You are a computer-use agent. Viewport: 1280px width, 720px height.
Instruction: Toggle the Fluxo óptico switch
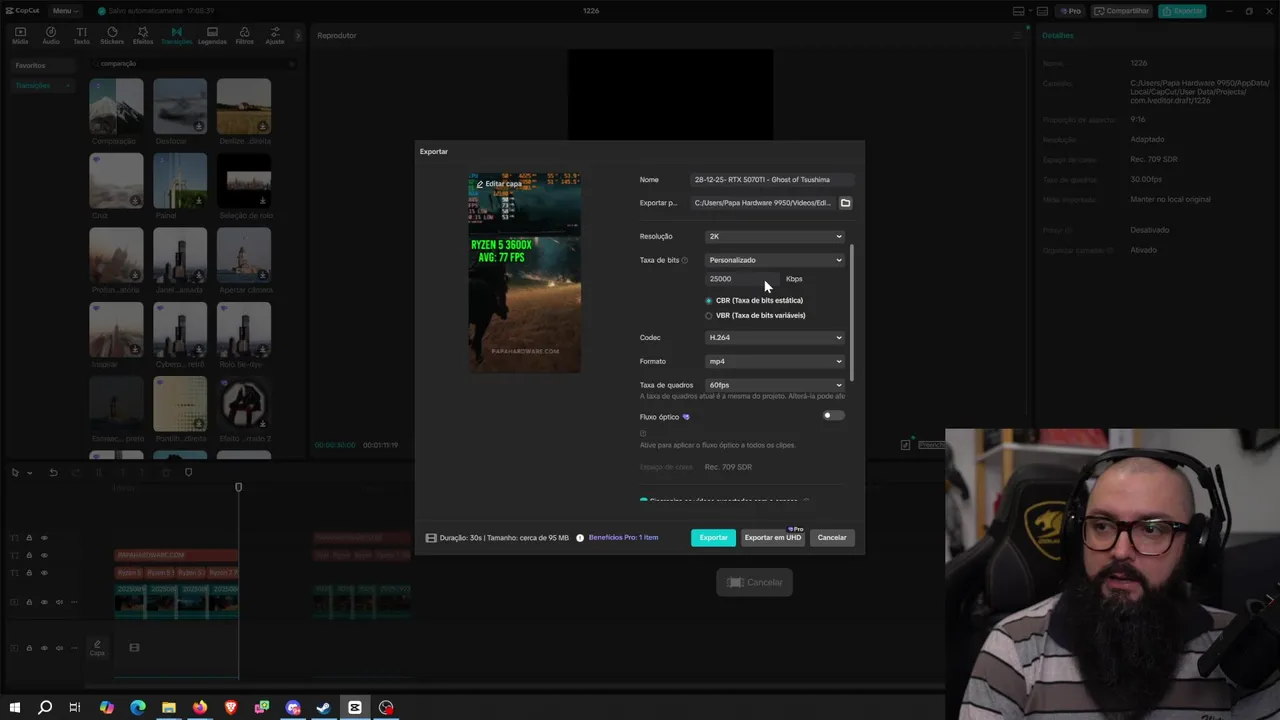pos(833,416)
